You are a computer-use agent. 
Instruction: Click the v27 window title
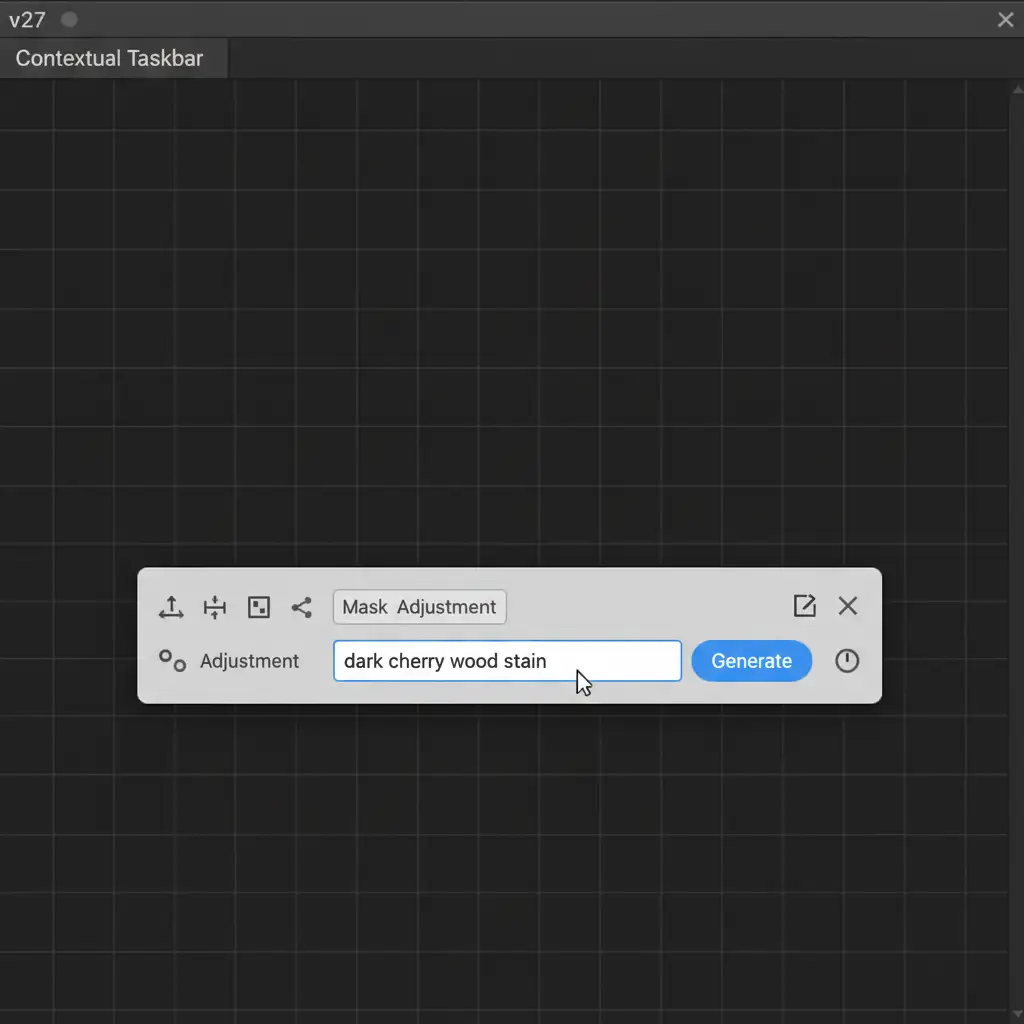[27, 19]
